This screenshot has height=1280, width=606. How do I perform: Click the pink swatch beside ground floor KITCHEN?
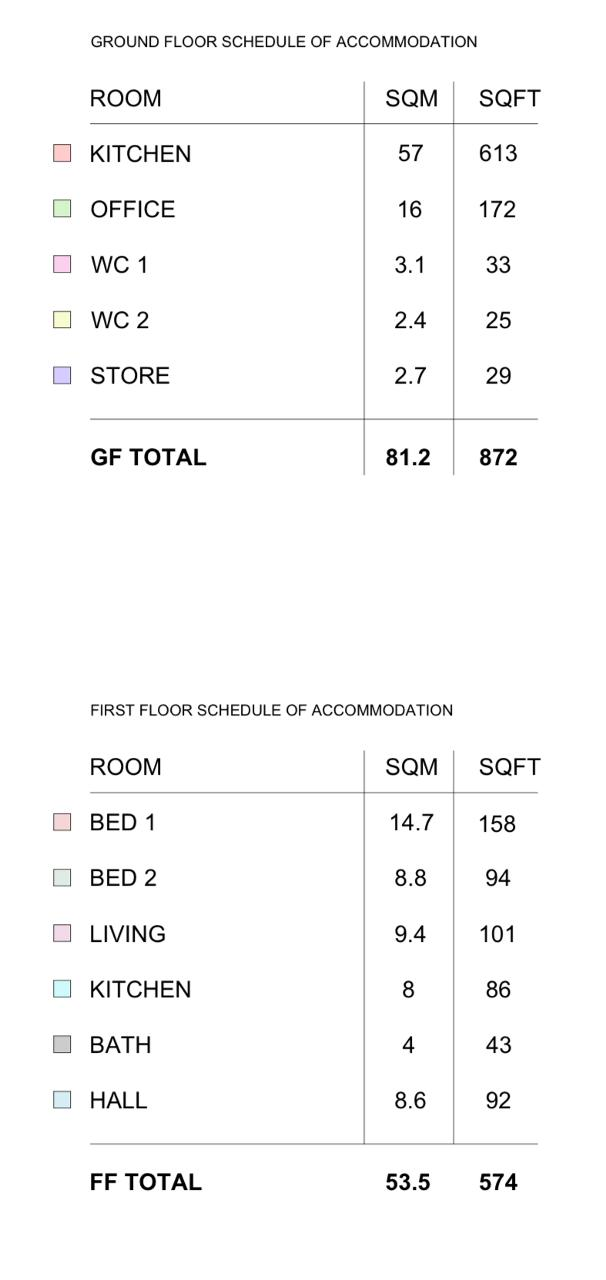click(x=62, y=153)
